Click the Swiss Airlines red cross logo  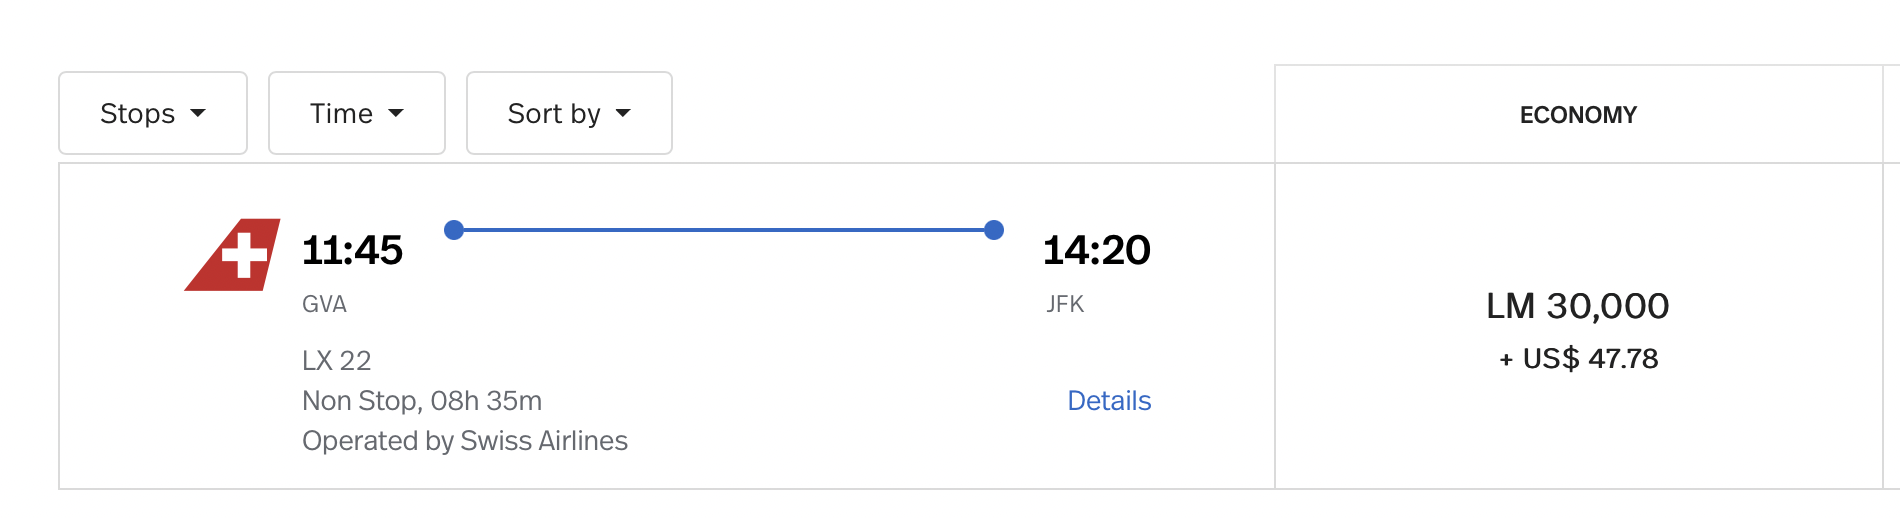(x=233, y=255)
